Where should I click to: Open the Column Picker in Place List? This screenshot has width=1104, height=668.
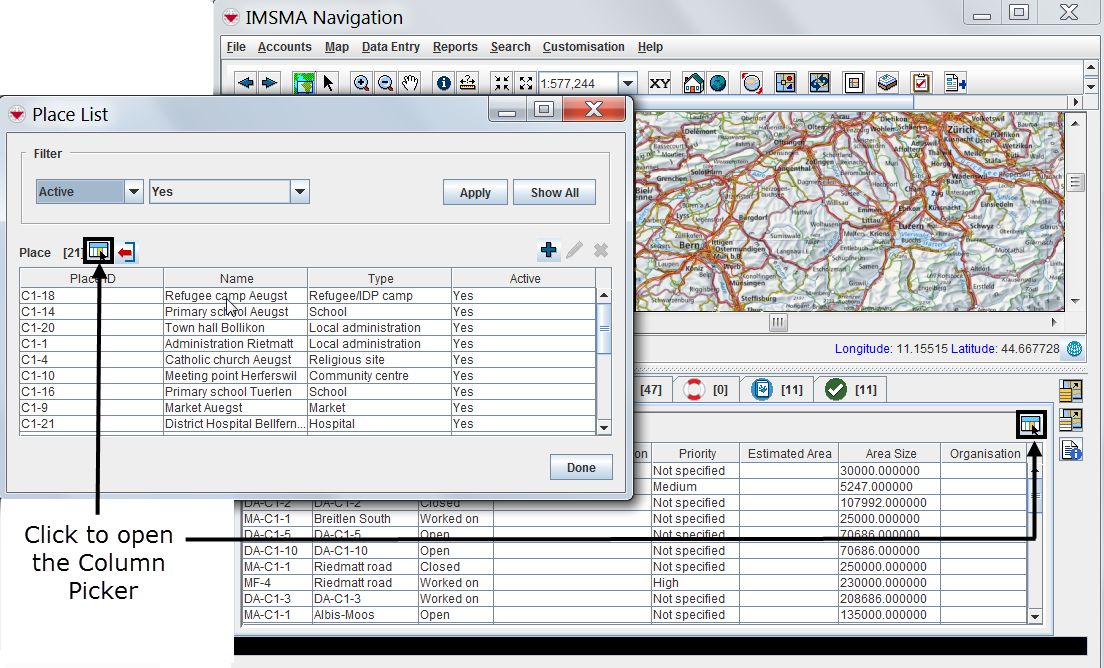pyautogui.click(x=98, y=252)
